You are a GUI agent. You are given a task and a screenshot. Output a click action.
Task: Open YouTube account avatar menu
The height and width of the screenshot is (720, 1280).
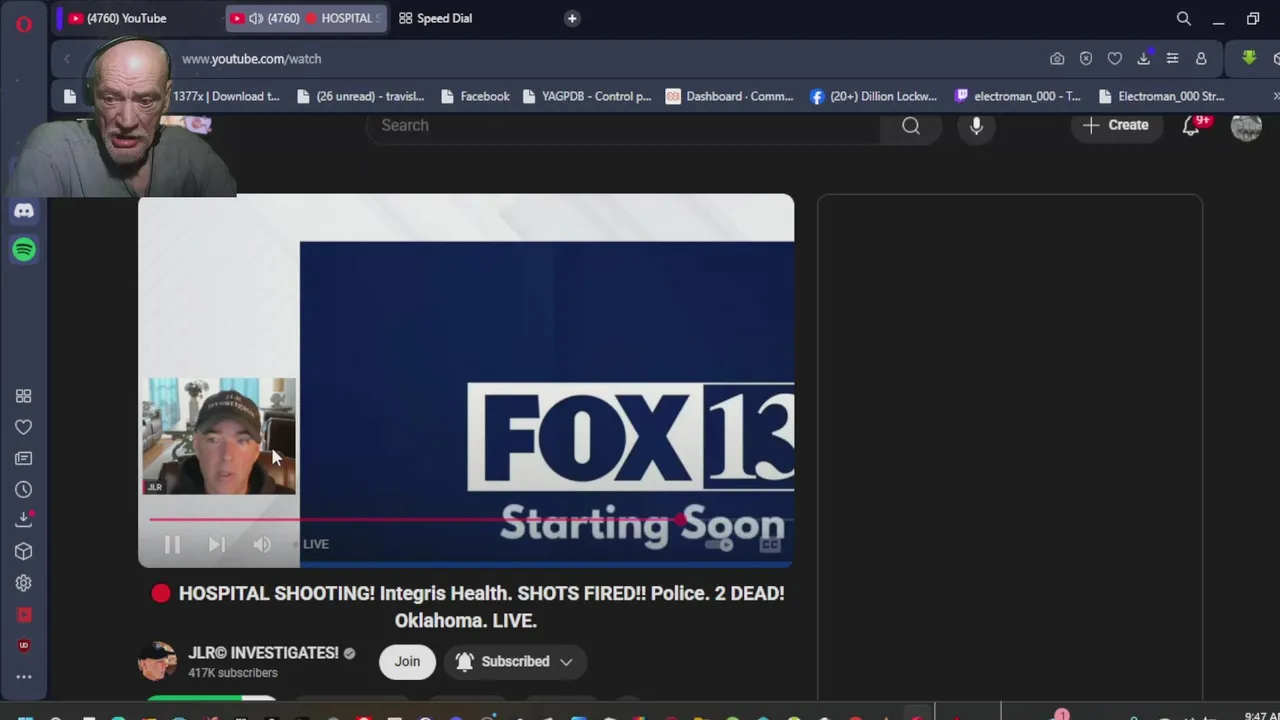click(1246, 126)
